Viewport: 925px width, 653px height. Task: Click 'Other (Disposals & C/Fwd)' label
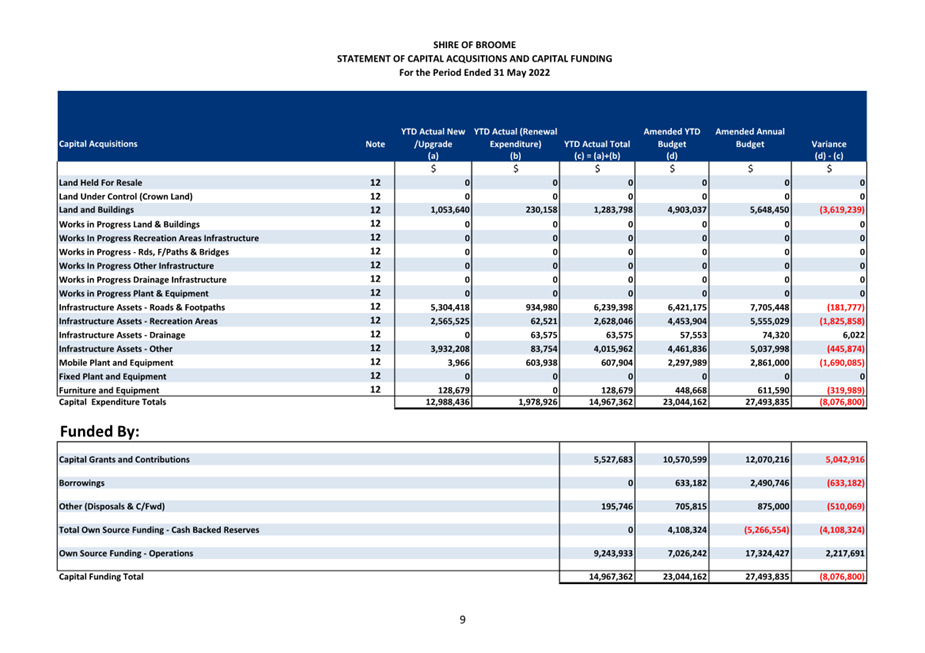[111, 507]
